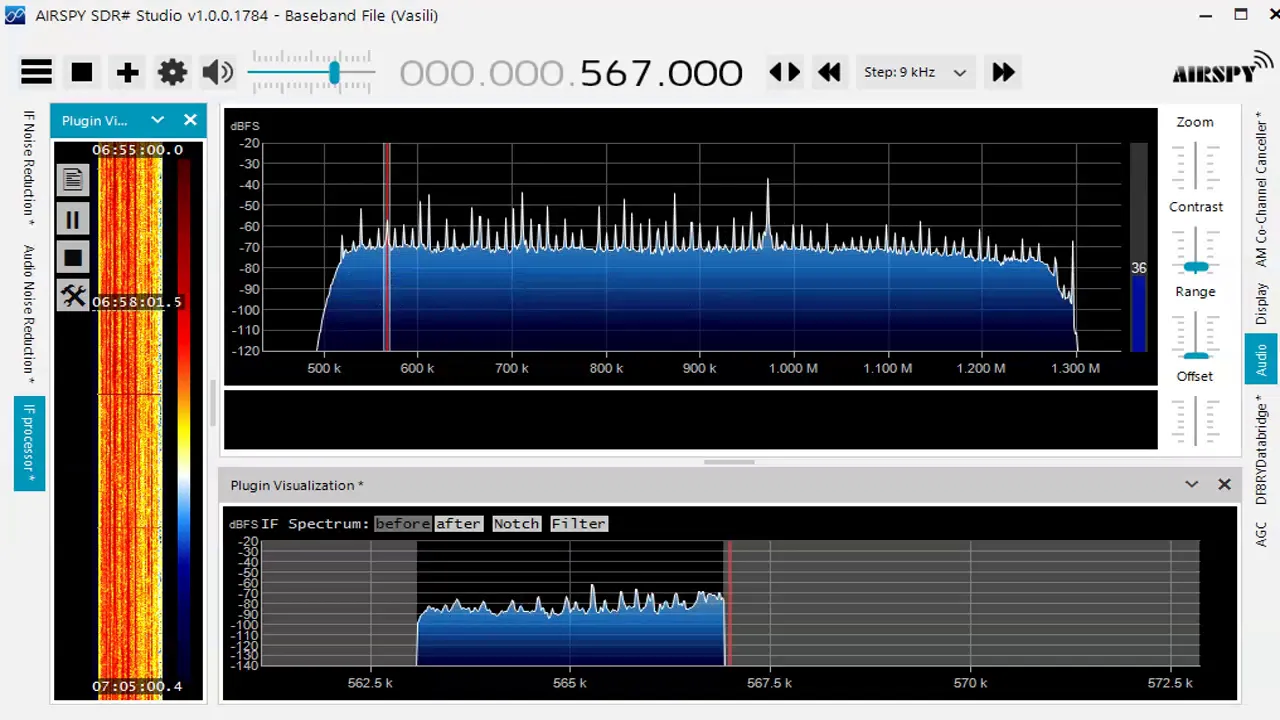Adjust the volume slider handle
Image resolution: width=1280 pixels, height=720 pixels.
tap(334, 72)
